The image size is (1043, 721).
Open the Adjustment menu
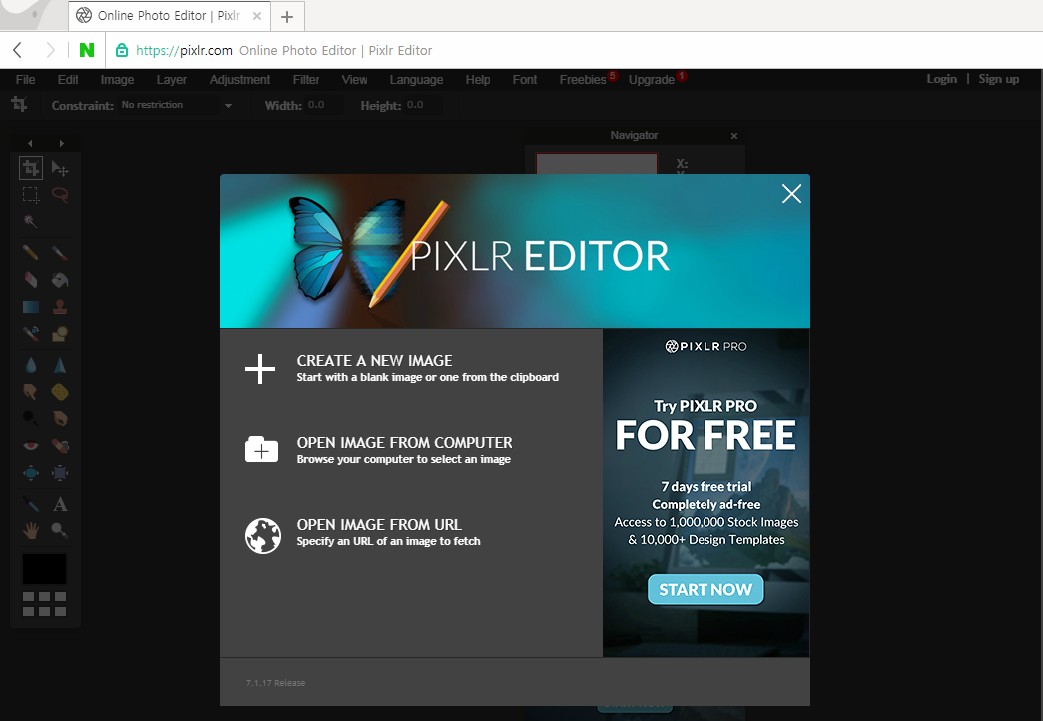[x=239, y=80]
